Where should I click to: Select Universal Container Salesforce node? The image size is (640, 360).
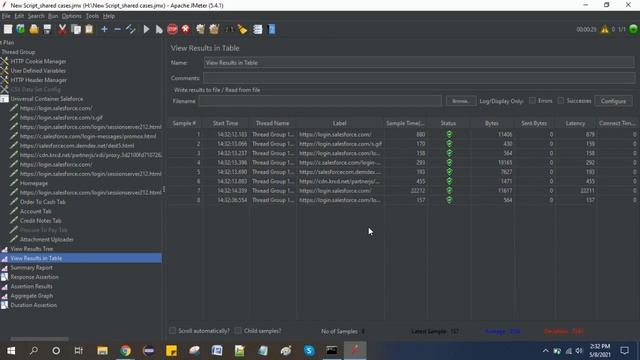(47, 99)
